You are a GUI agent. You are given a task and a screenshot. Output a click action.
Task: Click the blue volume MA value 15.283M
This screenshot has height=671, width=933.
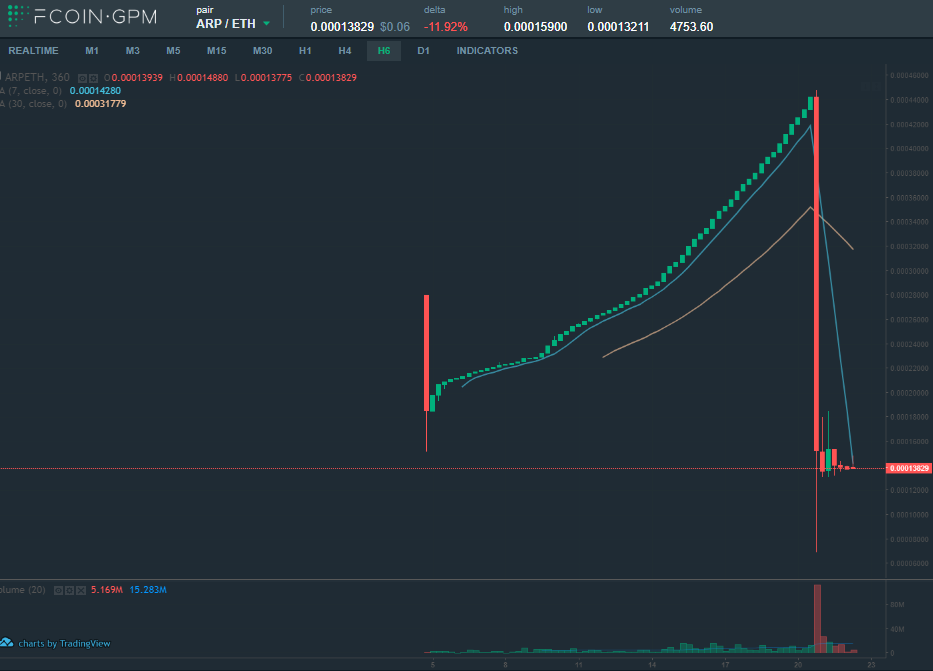coord(148,590)
